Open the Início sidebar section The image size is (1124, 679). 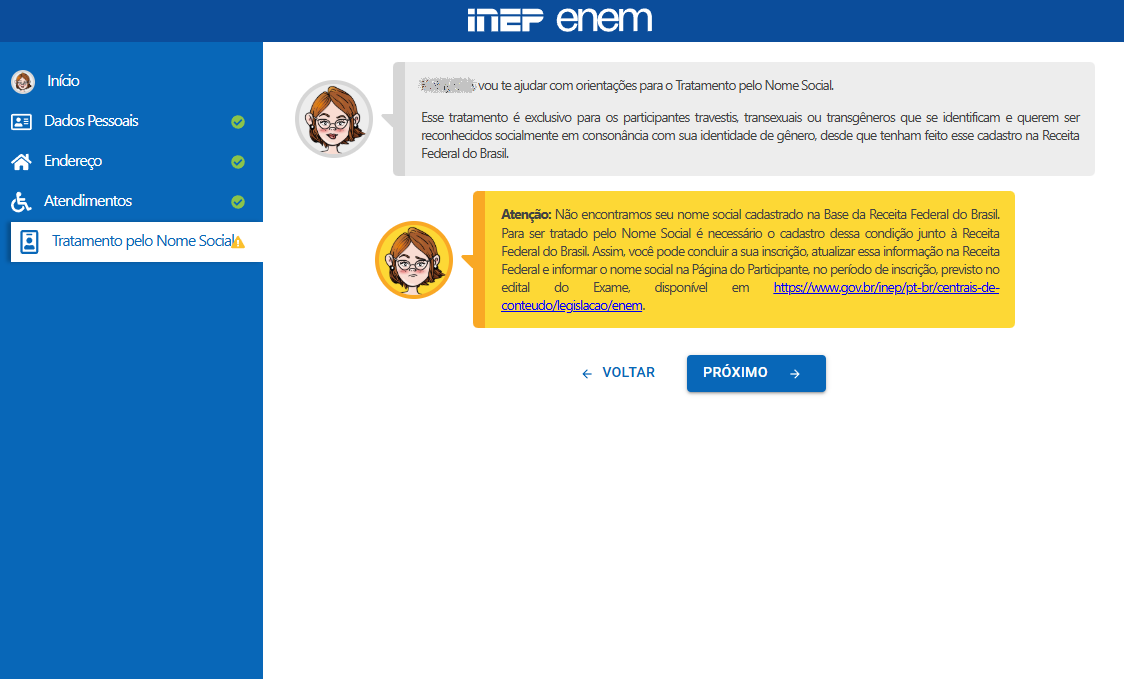(x=64, y=81)
